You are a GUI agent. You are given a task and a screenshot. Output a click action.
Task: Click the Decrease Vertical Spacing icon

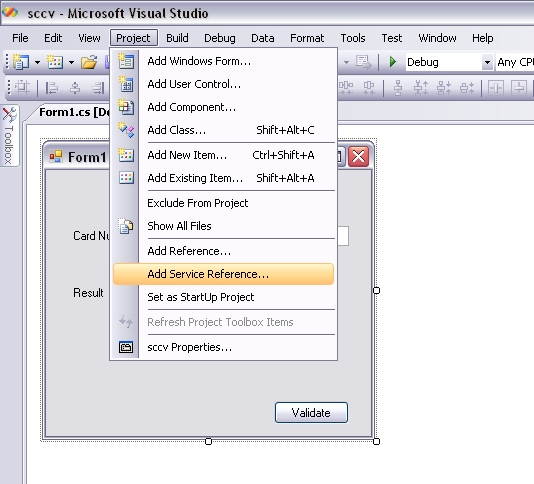click(444, 88)
